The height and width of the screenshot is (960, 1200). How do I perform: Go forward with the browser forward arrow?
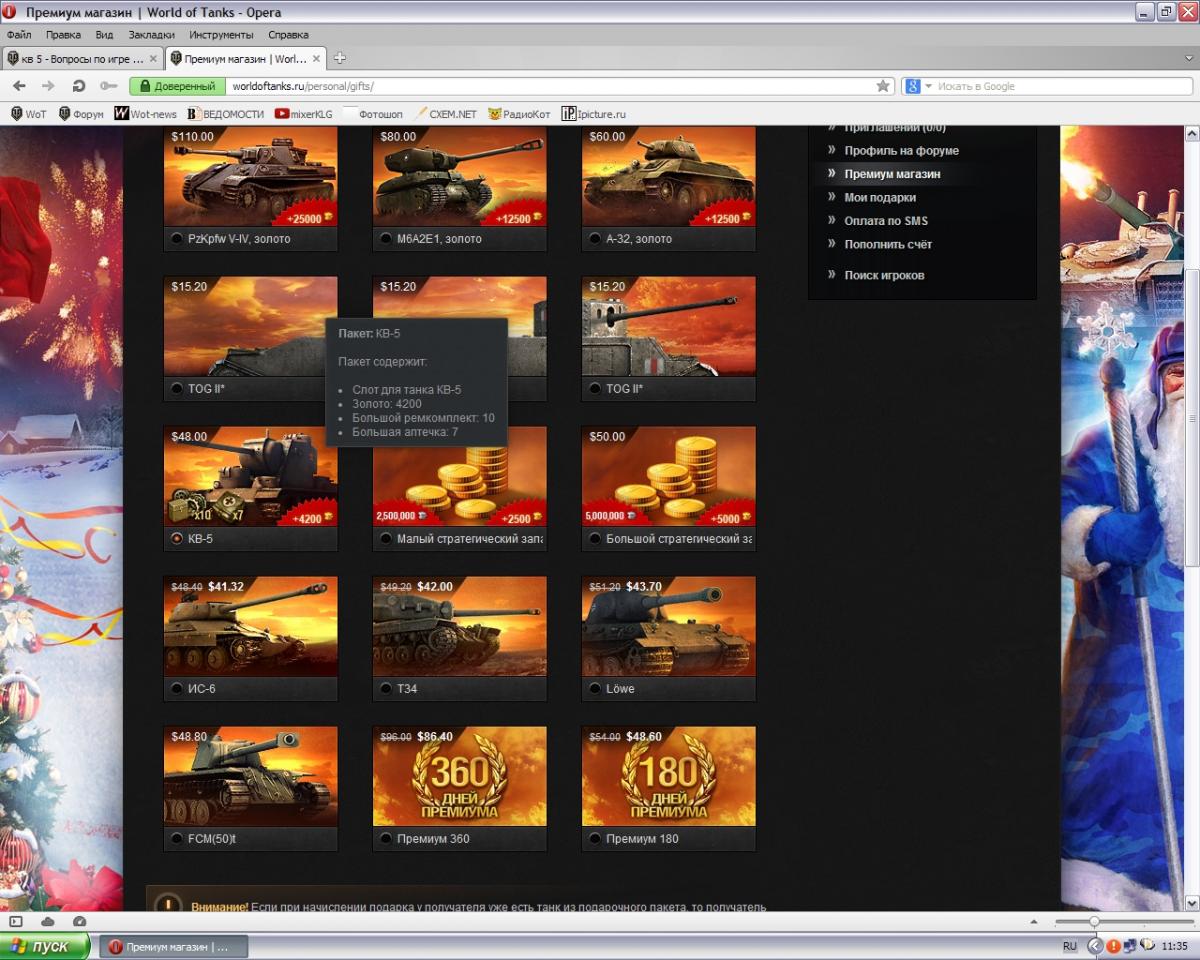(48, 86)
